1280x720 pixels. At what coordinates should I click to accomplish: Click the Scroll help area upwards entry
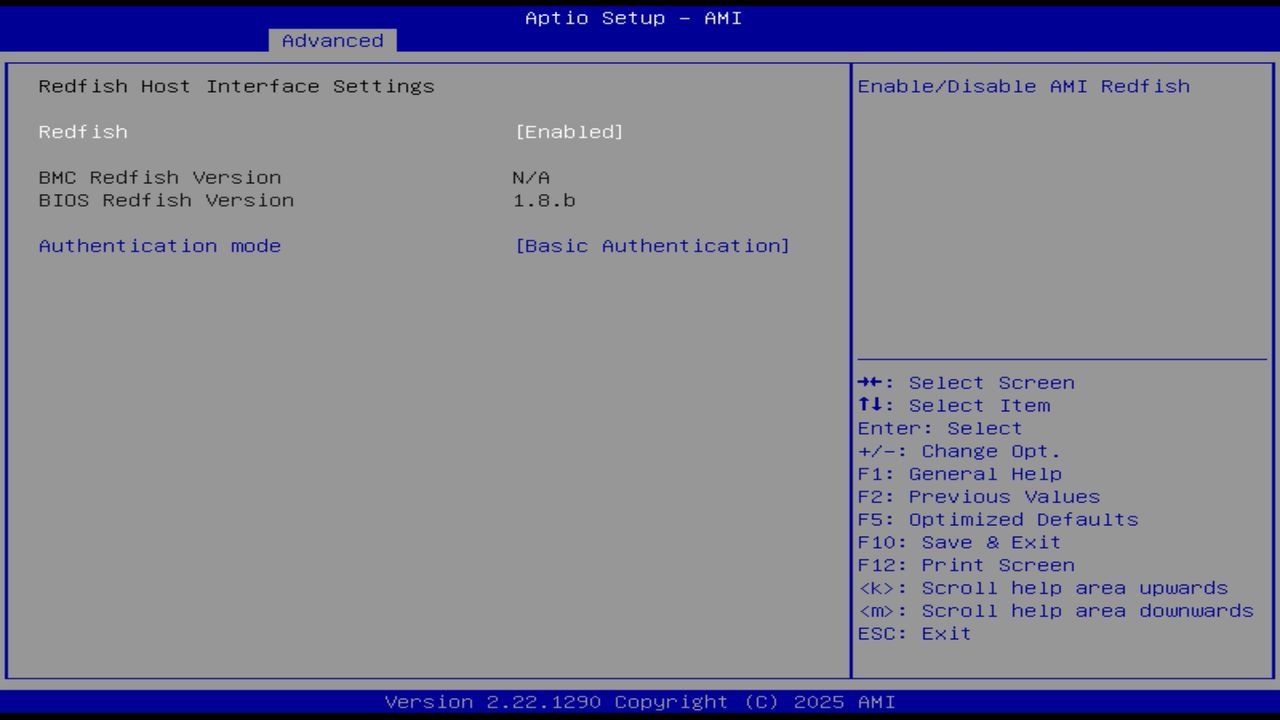click(1043, 587)
